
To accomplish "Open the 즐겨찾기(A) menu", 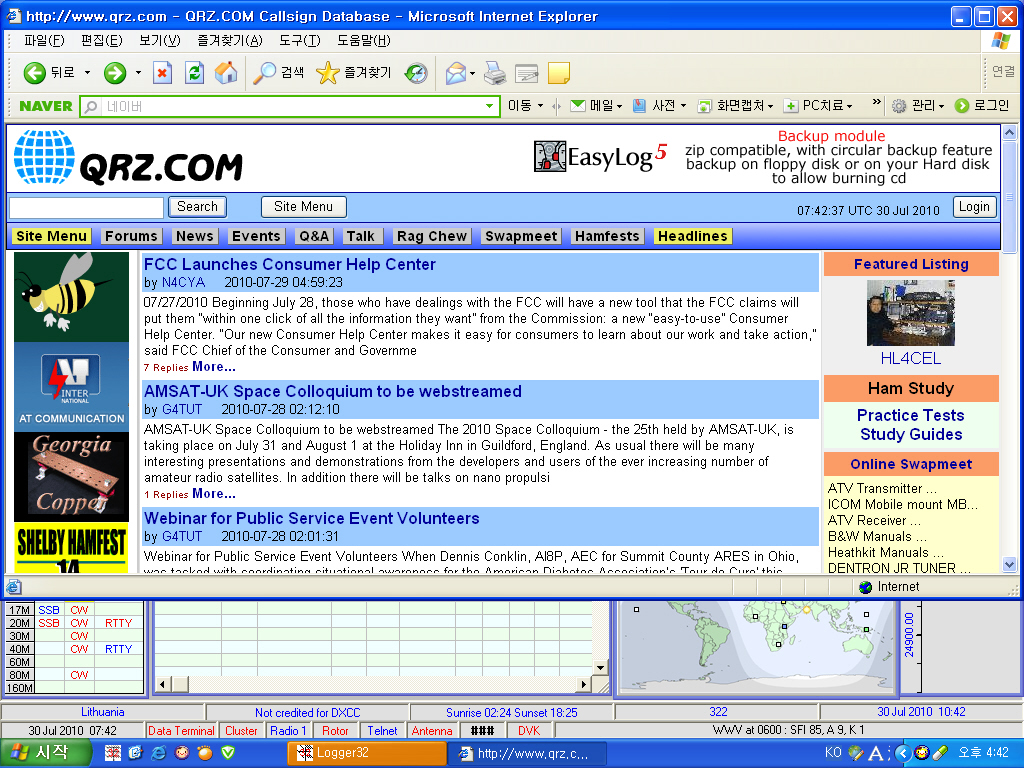I will point(230,40).
